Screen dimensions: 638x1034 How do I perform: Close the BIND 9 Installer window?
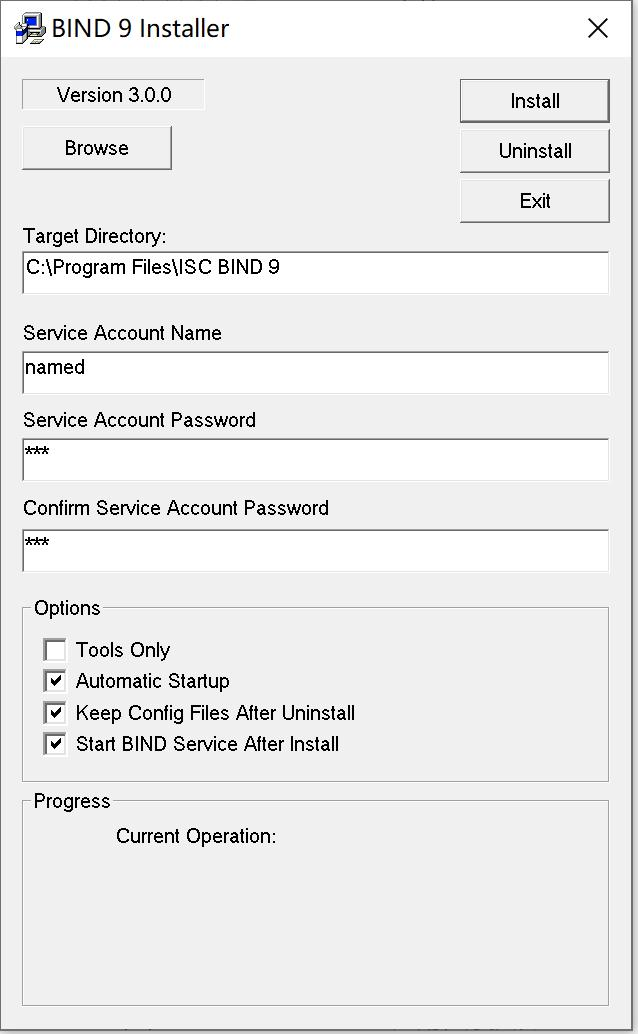598,28
